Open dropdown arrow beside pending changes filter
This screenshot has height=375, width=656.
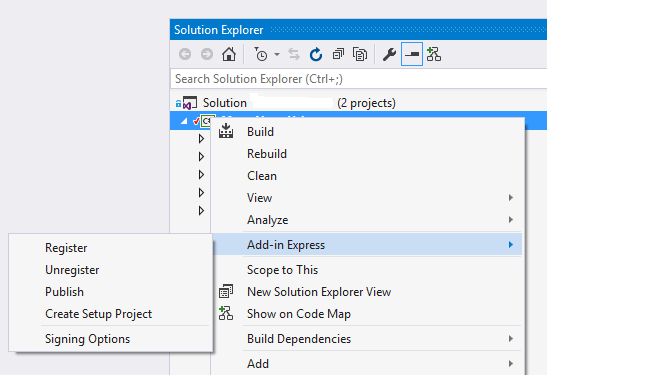tap(277, 54)
